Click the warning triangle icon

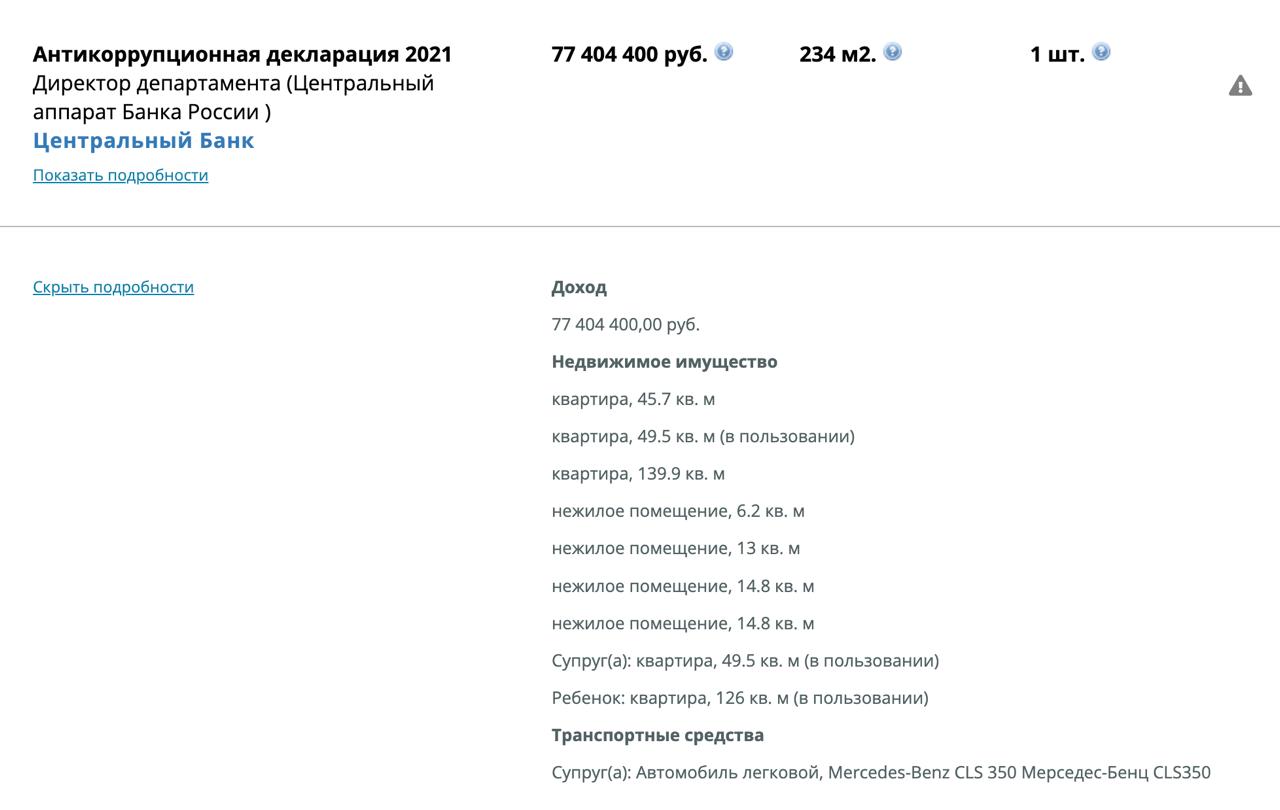(1240, 86)
